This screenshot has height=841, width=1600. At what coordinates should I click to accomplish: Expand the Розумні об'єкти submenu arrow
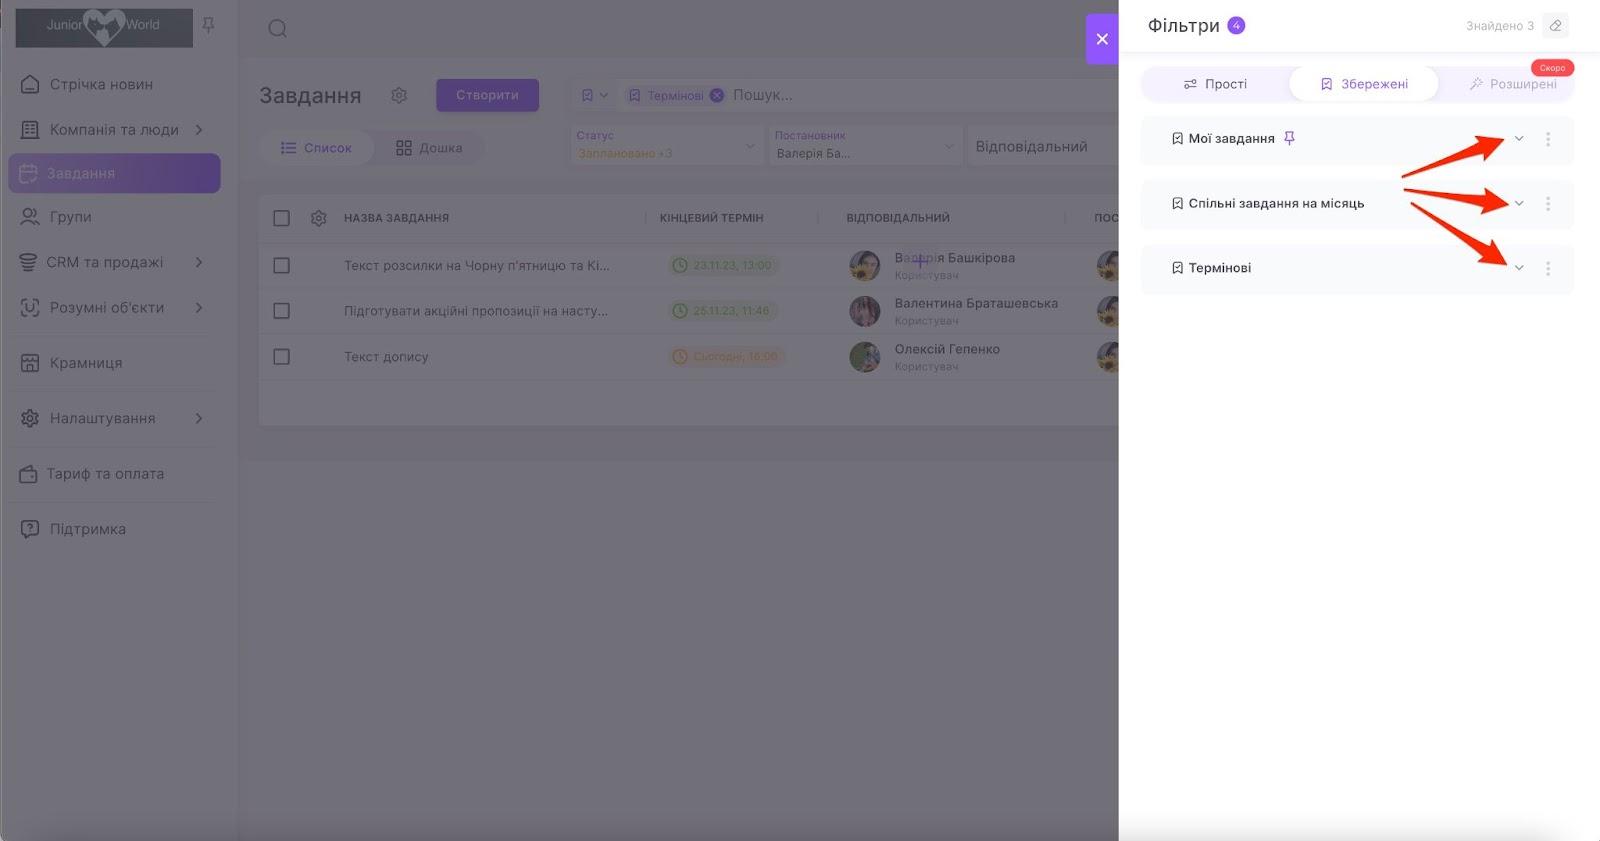coord(199,308)
